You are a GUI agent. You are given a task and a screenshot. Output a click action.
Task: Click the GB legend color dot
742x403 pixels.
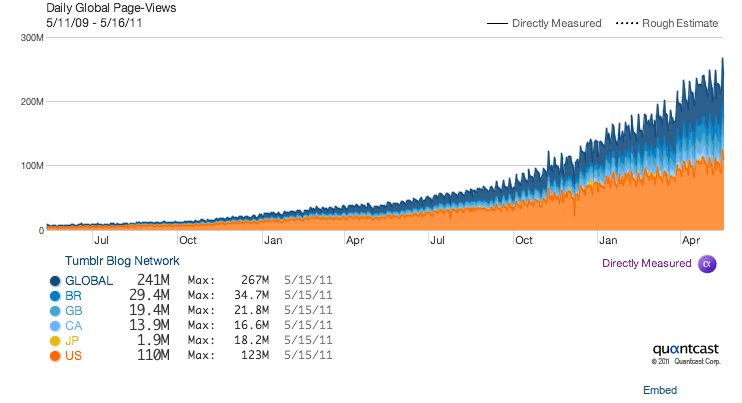54,311
